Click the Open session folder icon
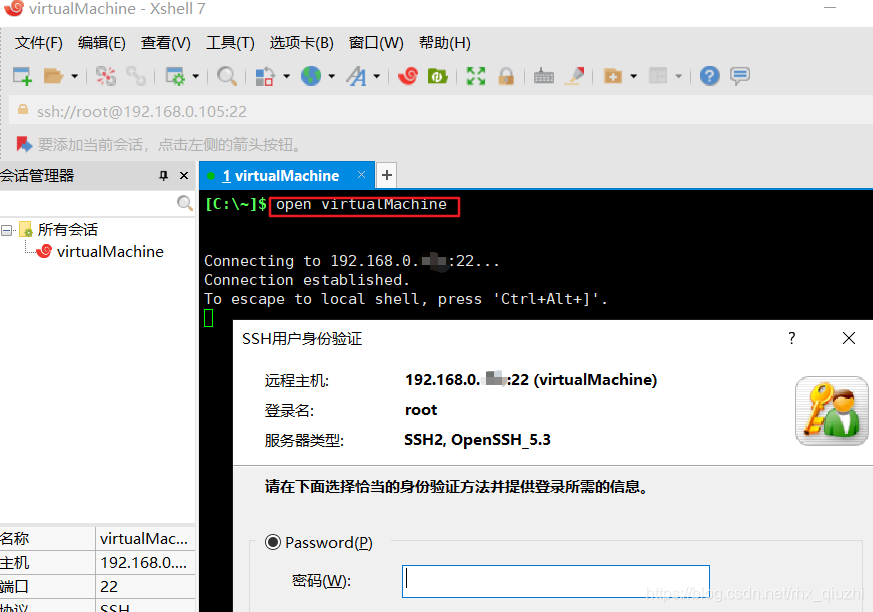 tap(53, 76)
